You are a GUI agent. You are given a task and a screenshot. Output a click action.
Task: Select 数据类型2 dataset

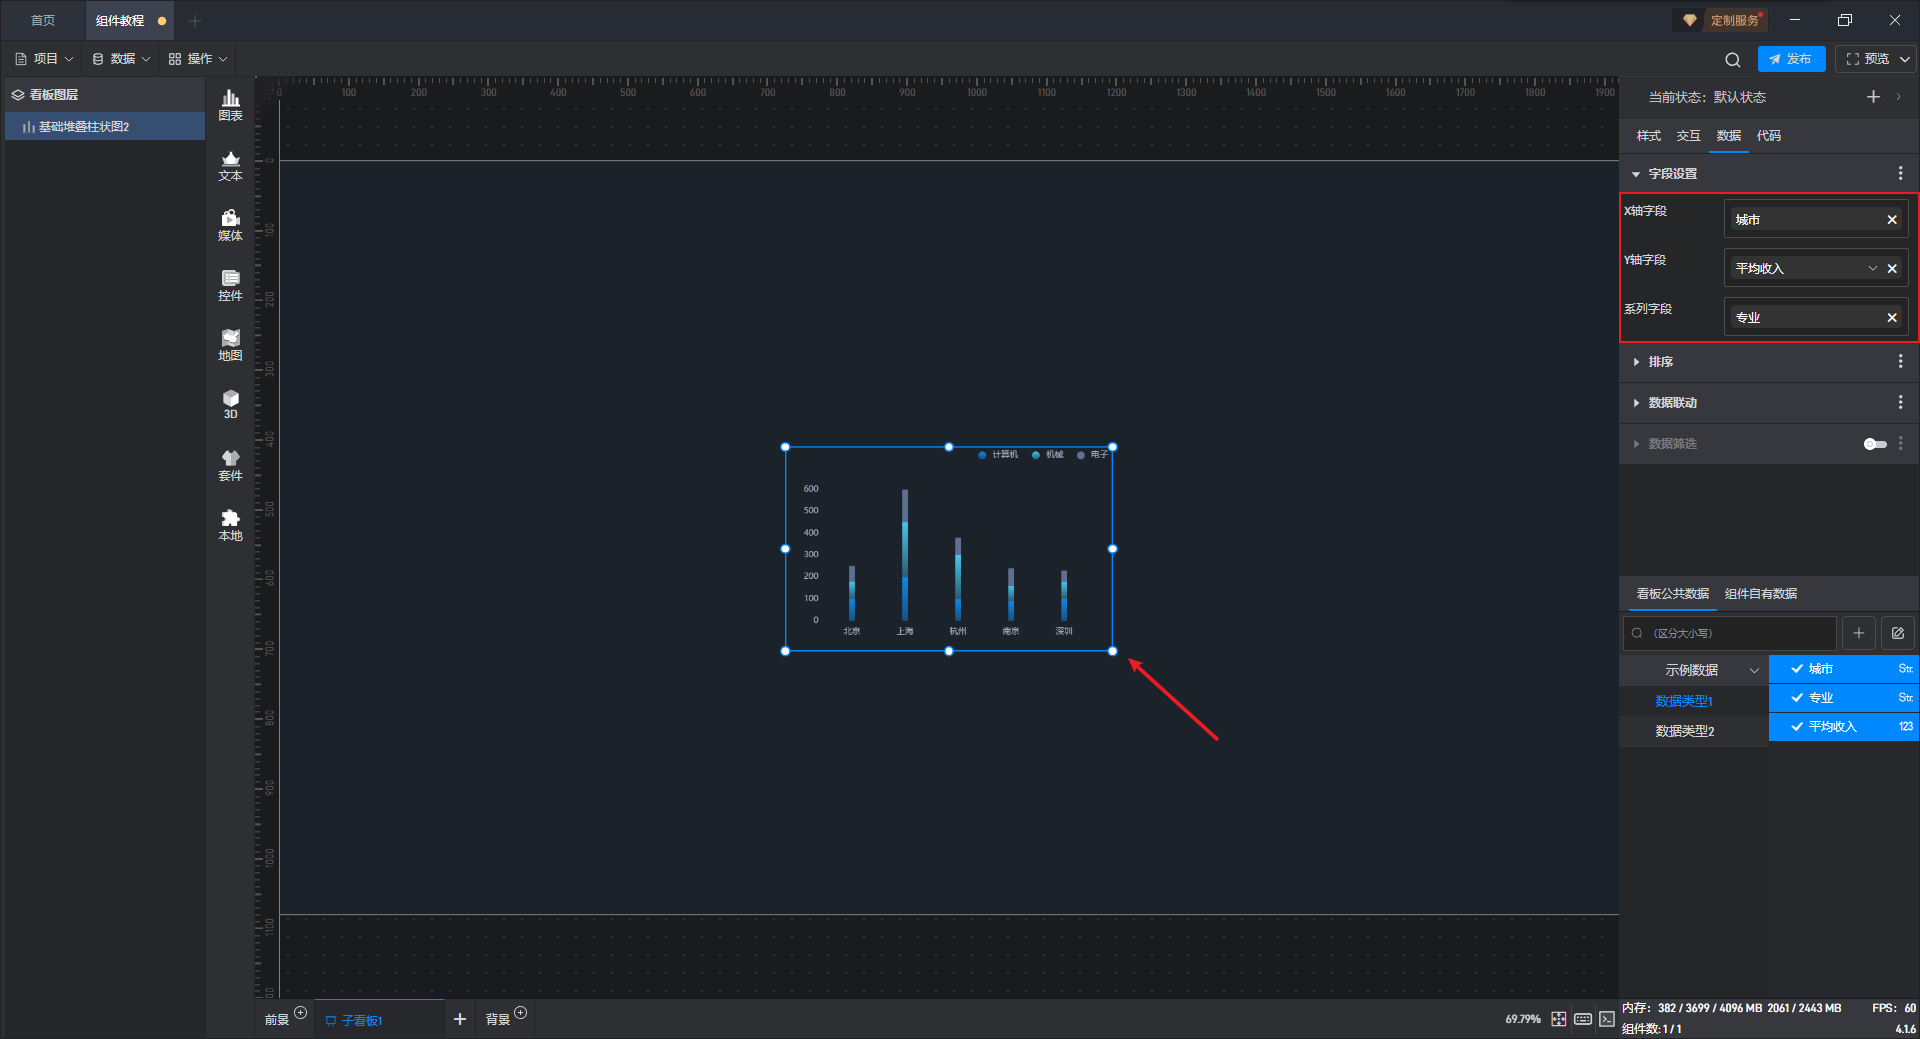click(1684, 731)
